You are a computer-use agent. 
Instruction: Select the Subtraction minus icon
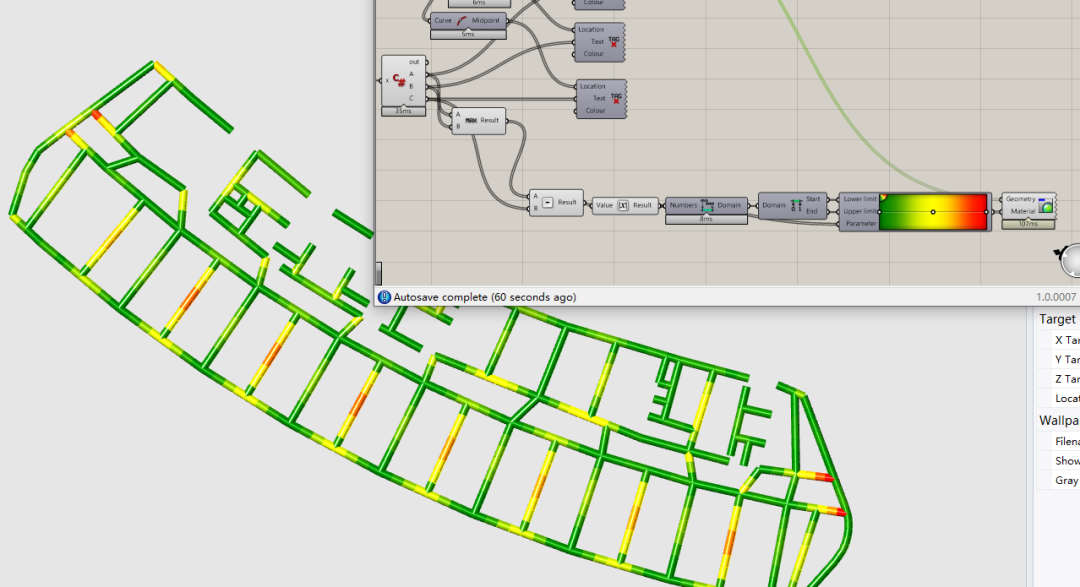pyautogui.click(x=548, y=203)
